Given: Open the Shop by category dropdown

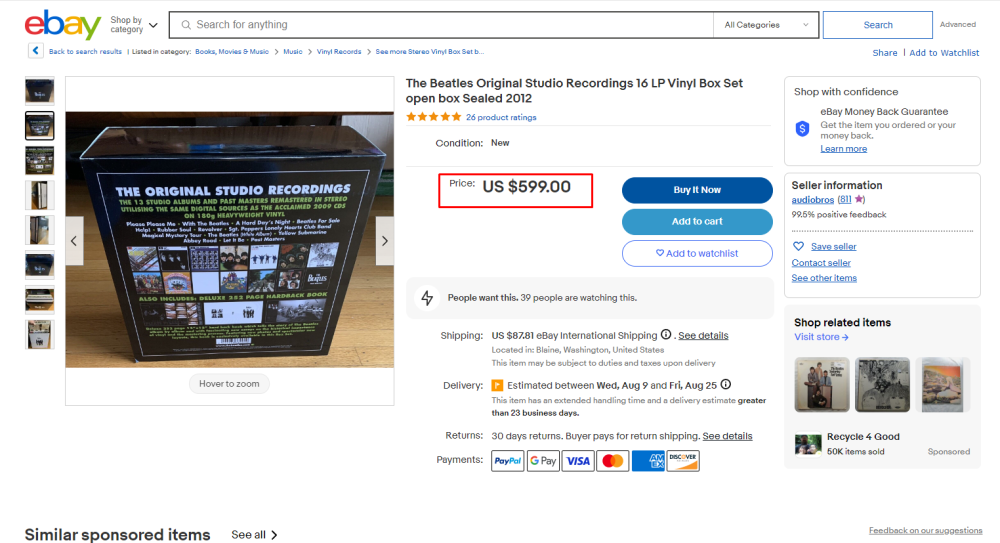Looking at the screenshot, I should coord(133,25).
